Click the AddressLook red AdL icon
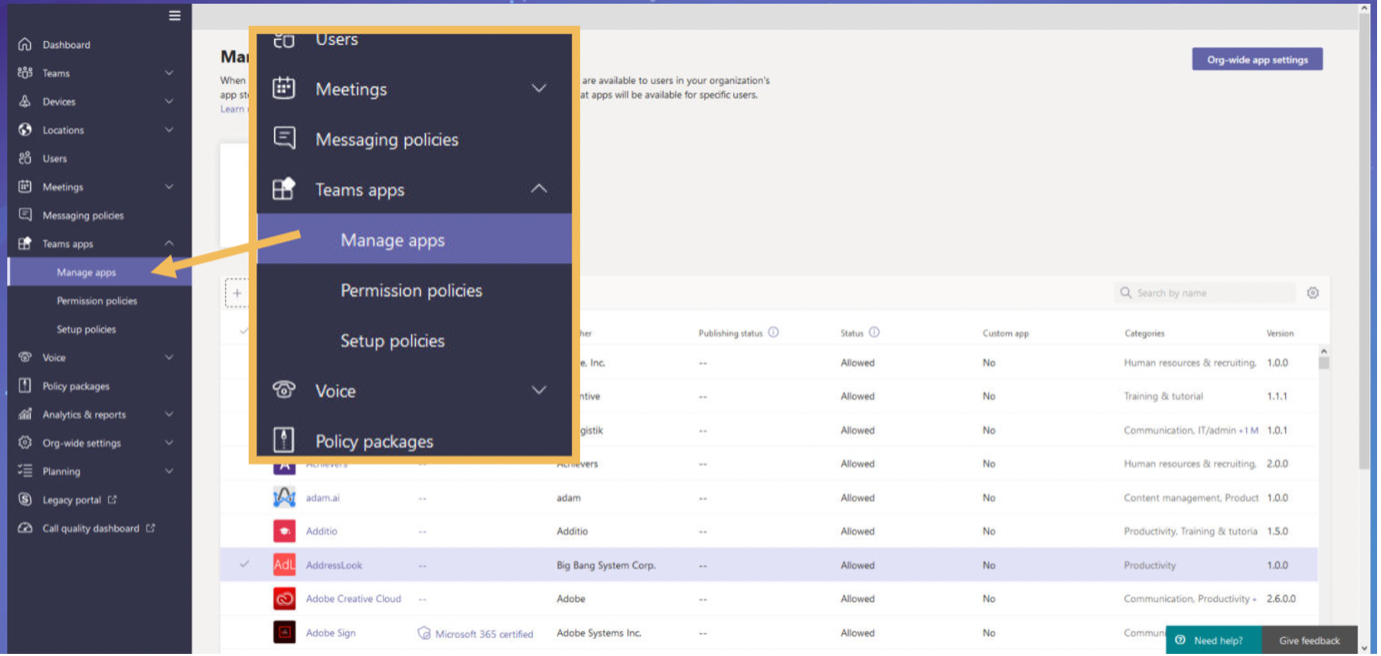Viewport: 1381px width, 656px height. tap(284, 566)
